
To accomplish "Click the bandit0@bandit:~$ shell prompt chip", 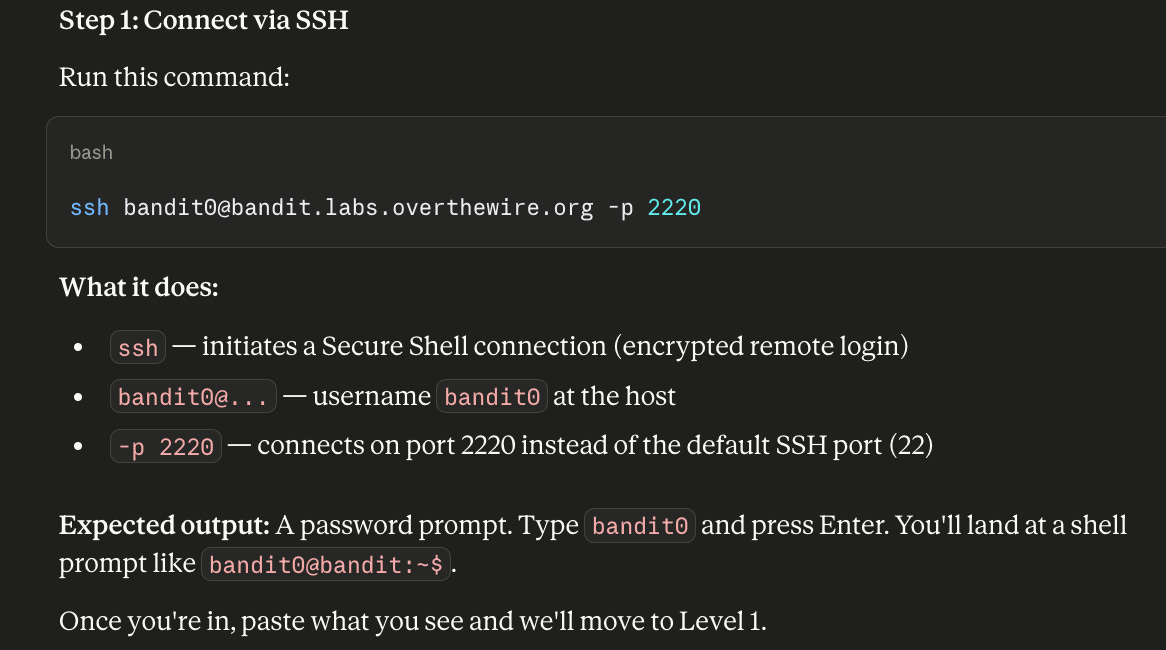I will pyautogui.click(x=326, y=564).
